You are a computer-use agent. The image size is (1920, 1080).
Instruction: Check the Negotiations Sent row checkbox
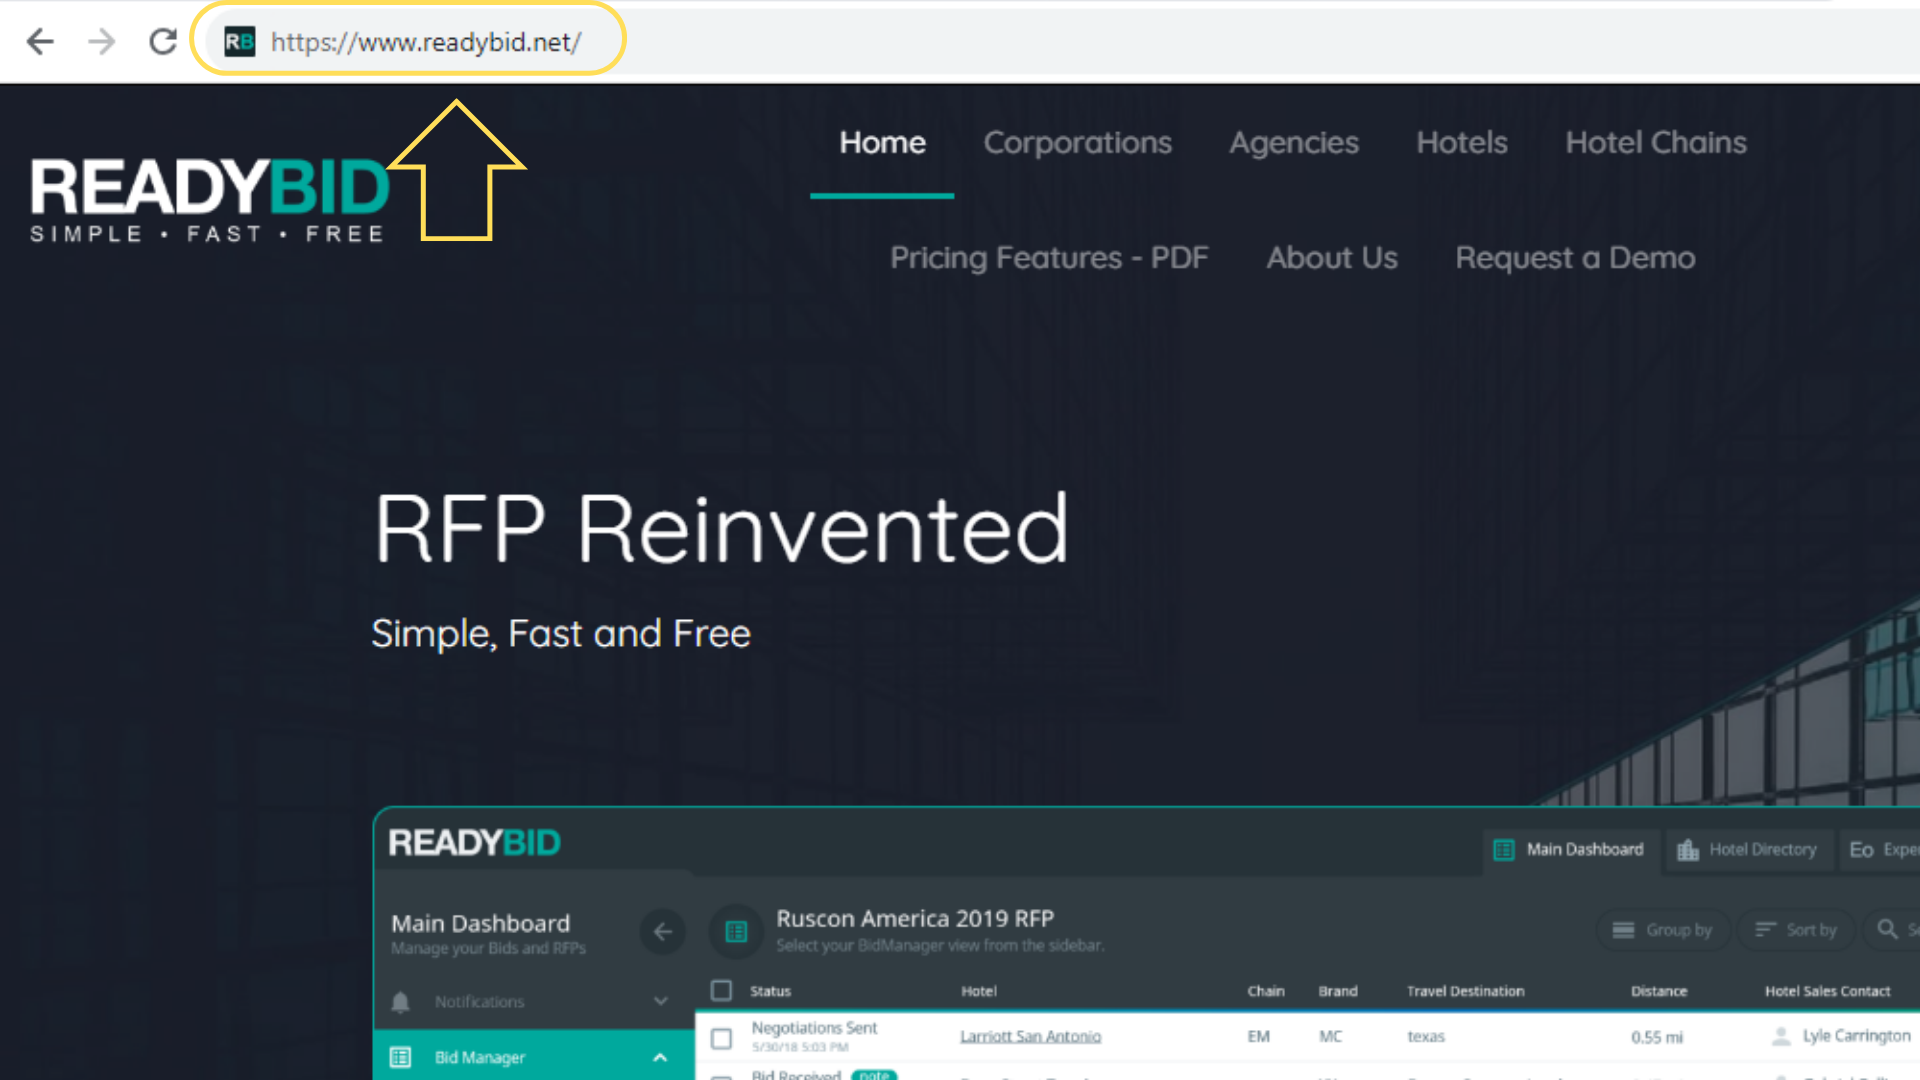[721, 1038]
